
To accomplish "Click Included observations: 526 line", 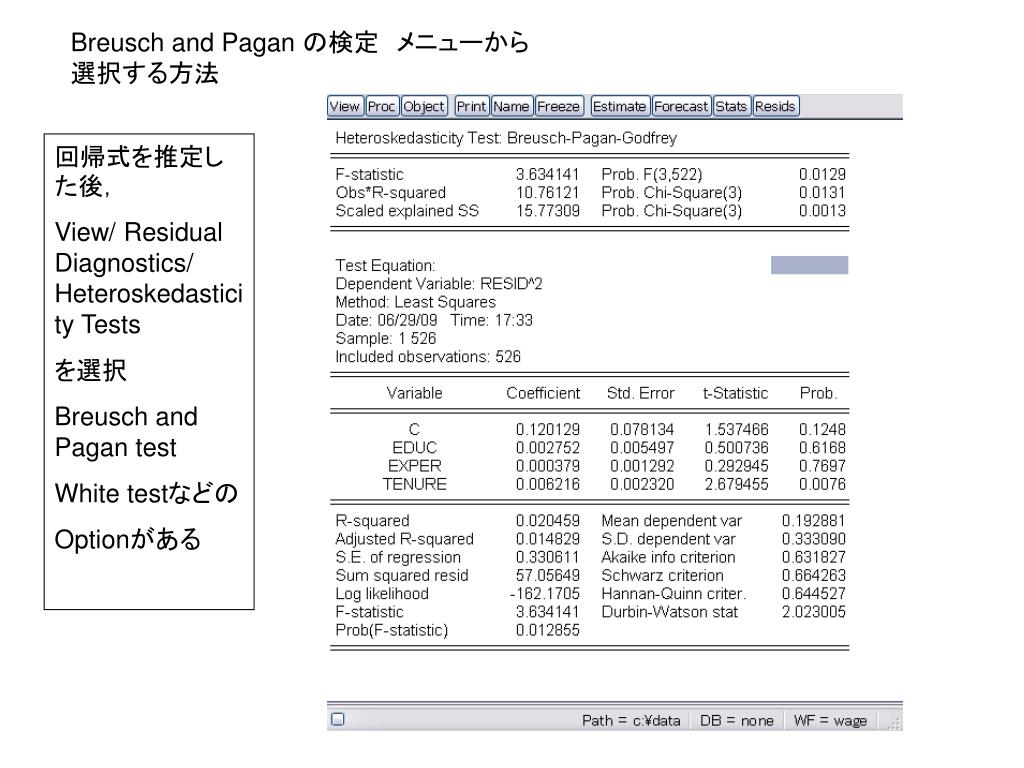I will [x=428, y=357].
